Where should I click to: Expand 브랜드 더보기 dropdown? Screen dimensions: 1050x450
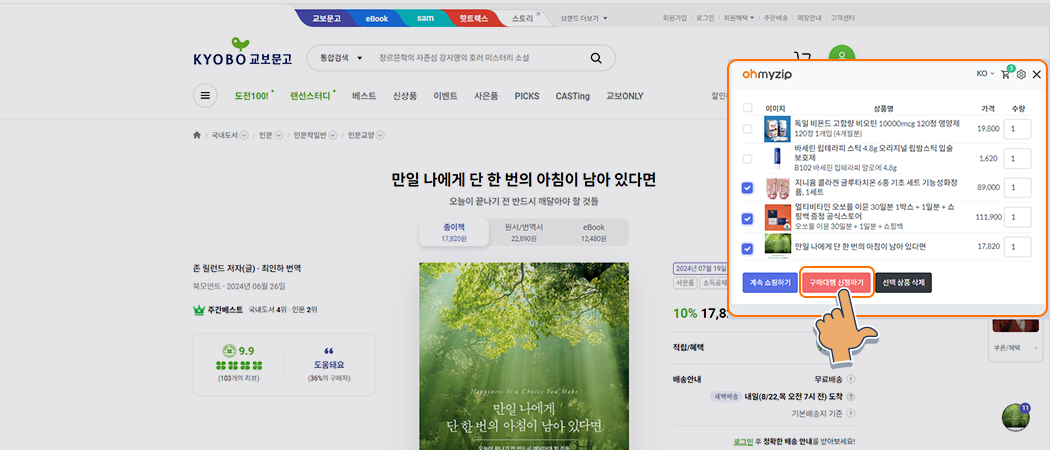coord(584,18)
